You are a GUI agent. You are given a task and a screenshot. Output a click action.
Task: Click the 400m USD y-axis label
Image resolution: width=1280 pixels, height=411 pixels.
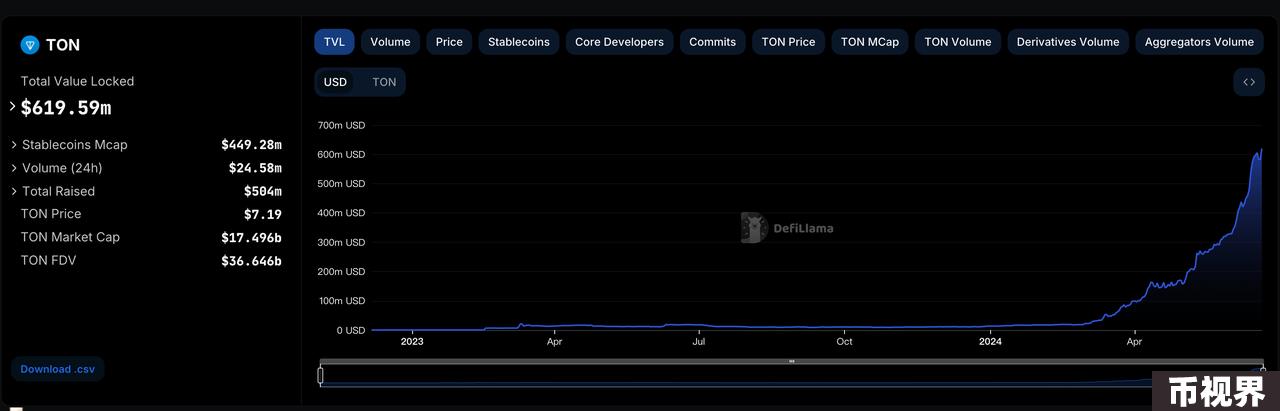tap(341, 213)
